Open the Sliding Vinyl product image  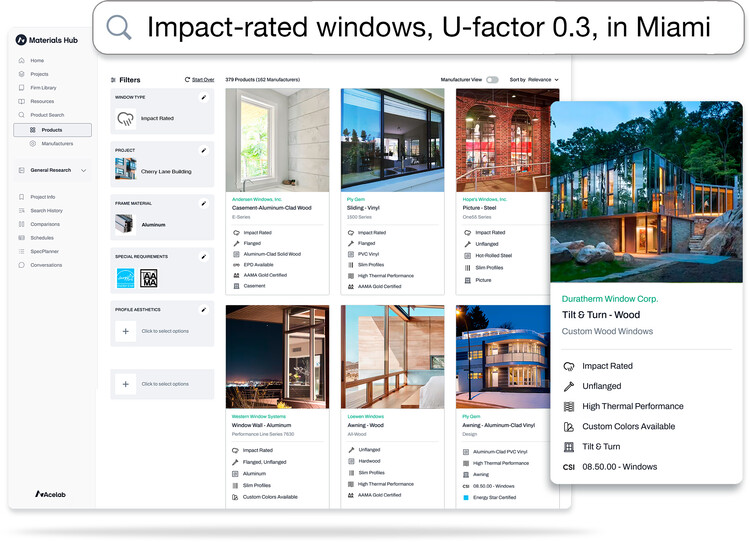click(x=393, y=140)
